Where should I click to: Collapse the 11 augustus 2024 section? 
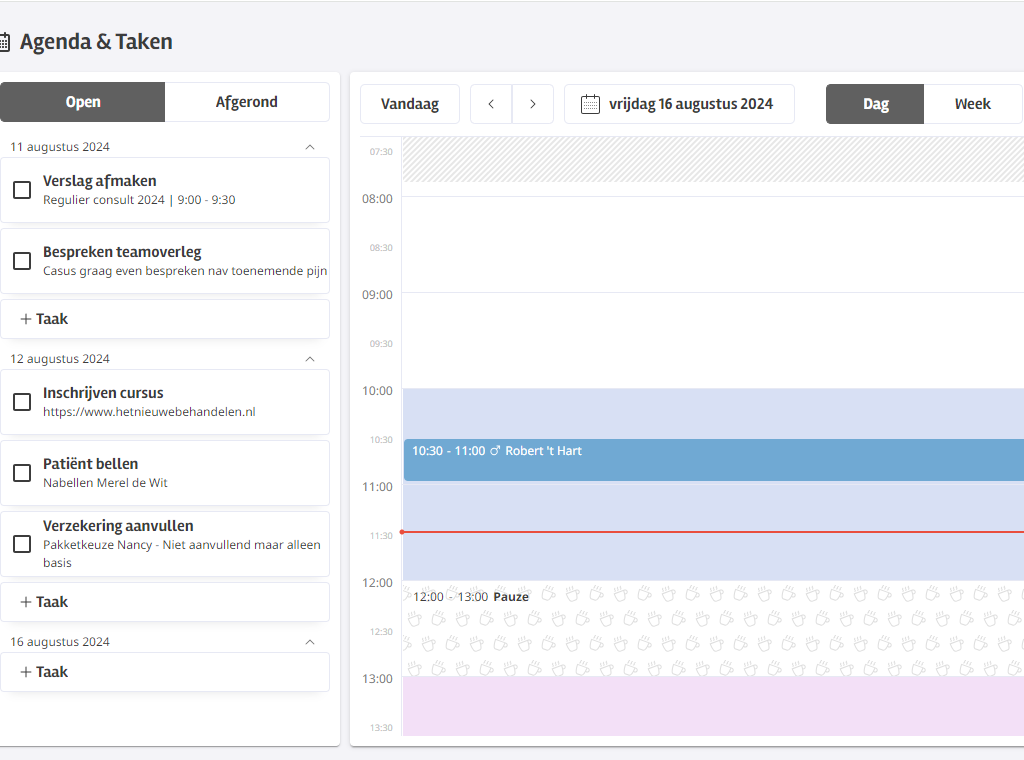[x=310, y=147]
